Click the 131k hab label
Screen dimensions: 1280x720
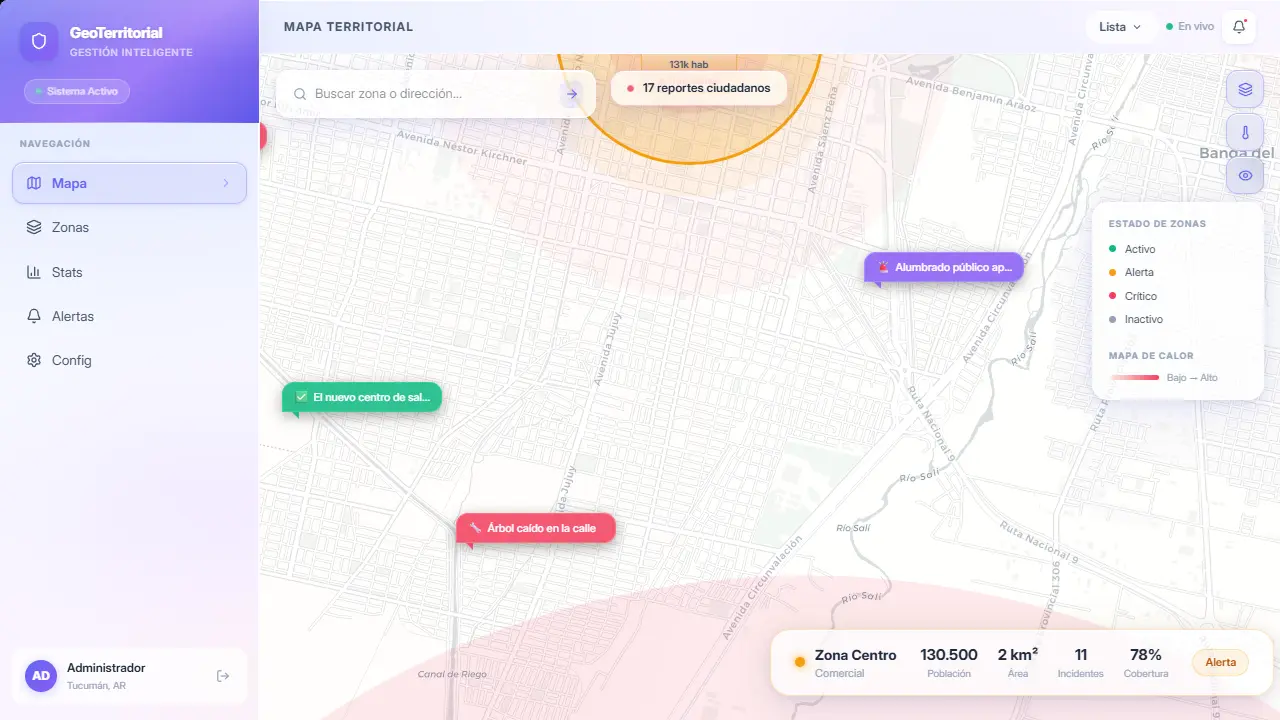689,64
